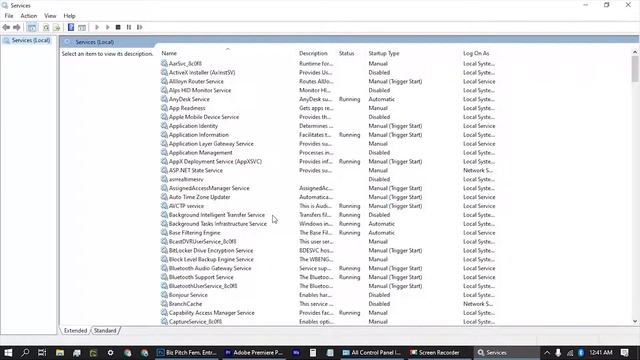
Task: Click the scroll down arrow of the list
Action: [635, 322]
